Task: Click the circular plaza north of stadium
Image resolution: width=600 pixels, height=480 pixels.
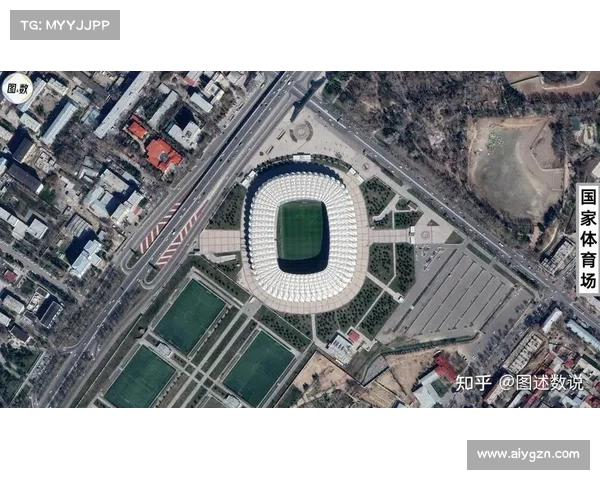Action: pos(301,132)
